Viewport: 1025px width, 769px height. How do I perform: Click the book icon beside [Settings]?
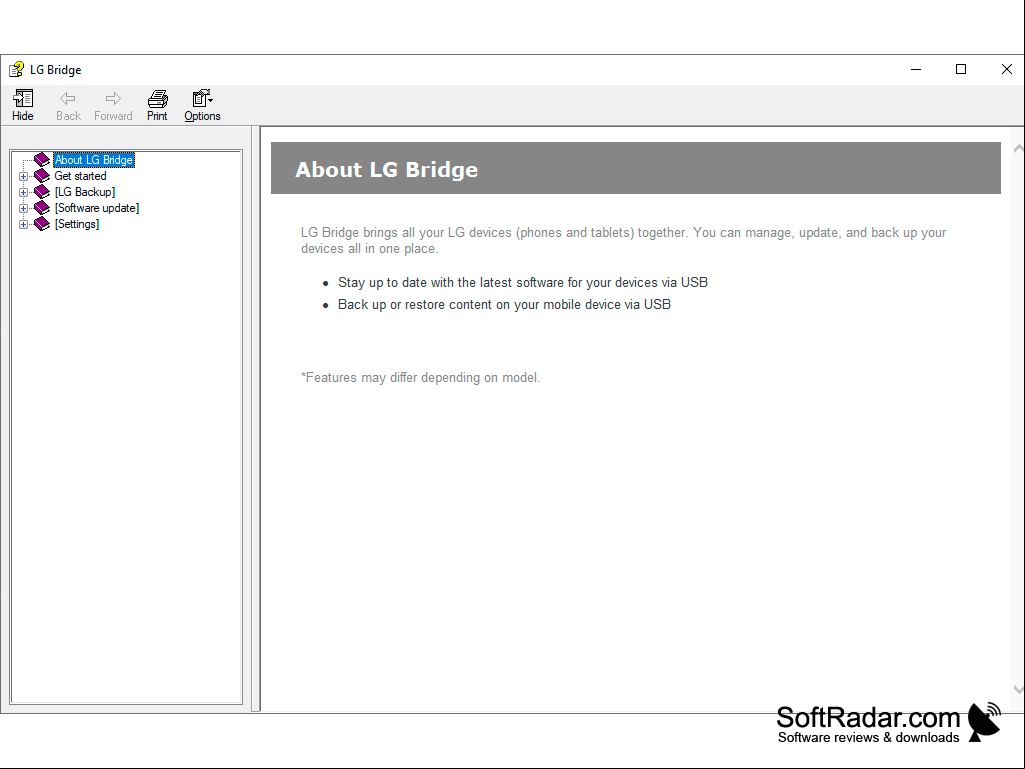[x=42, y=224]
